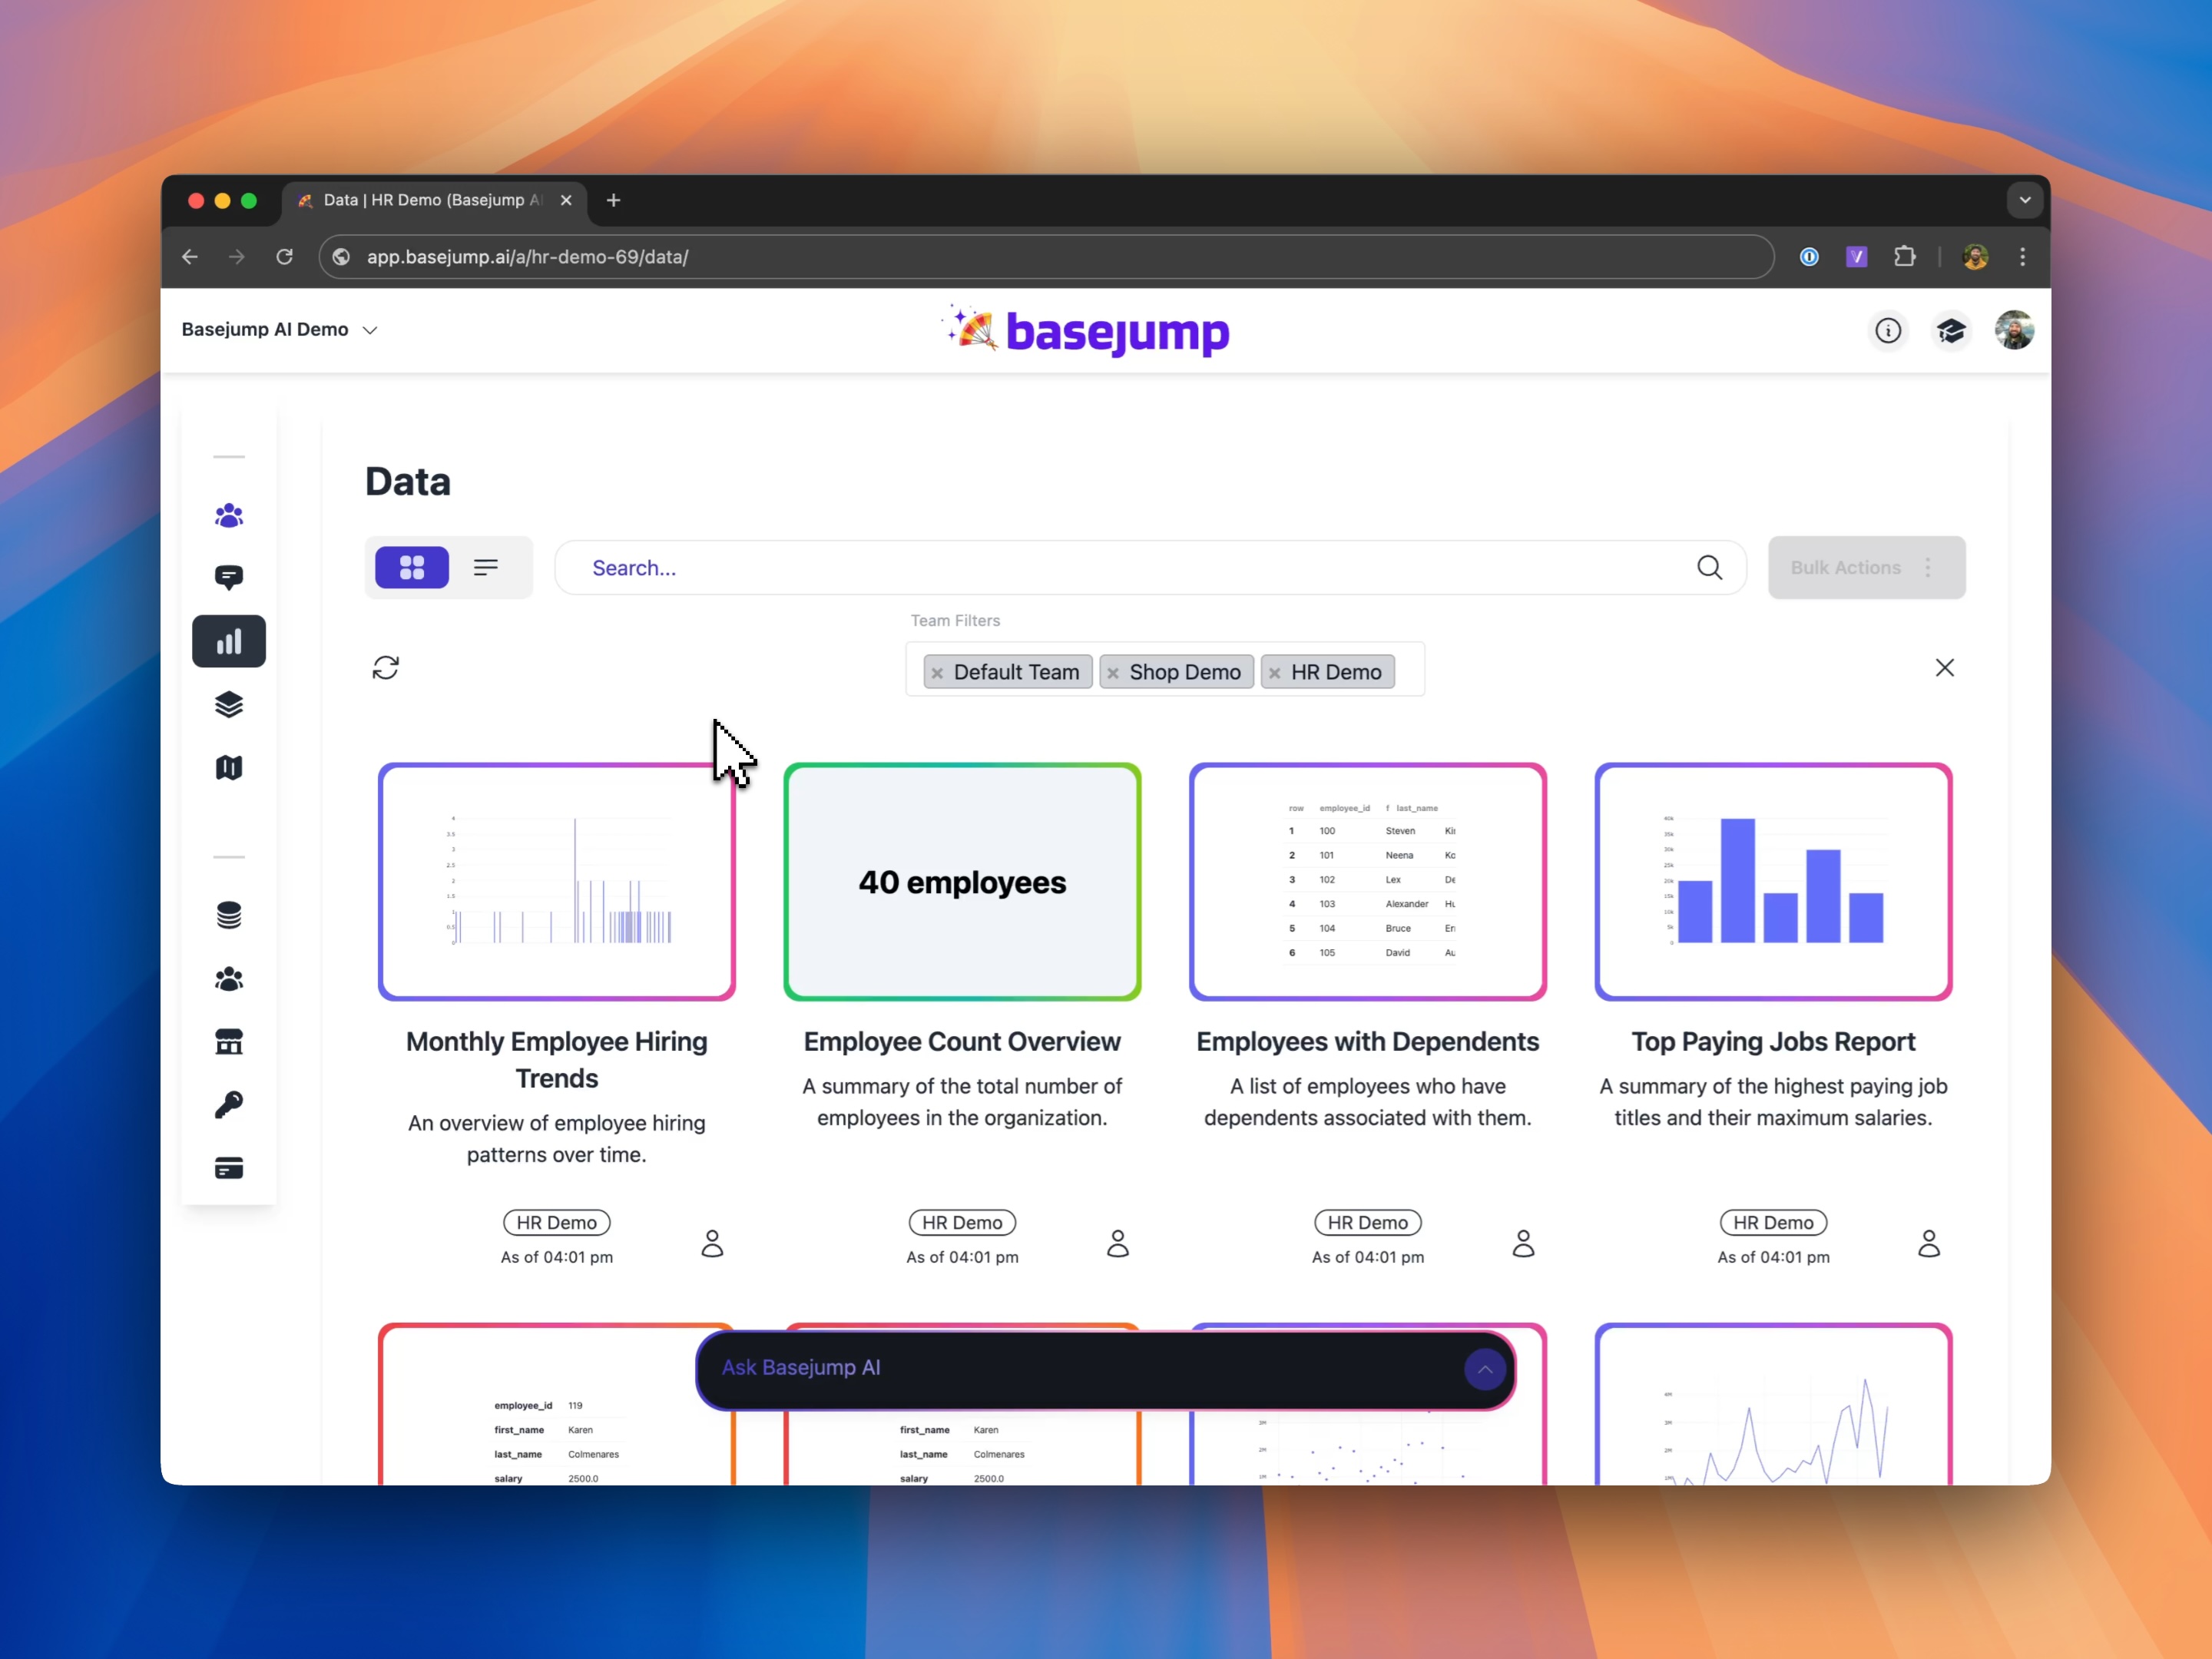Expand the Basejump AI Demo workspace dropdown

point(280,330)
